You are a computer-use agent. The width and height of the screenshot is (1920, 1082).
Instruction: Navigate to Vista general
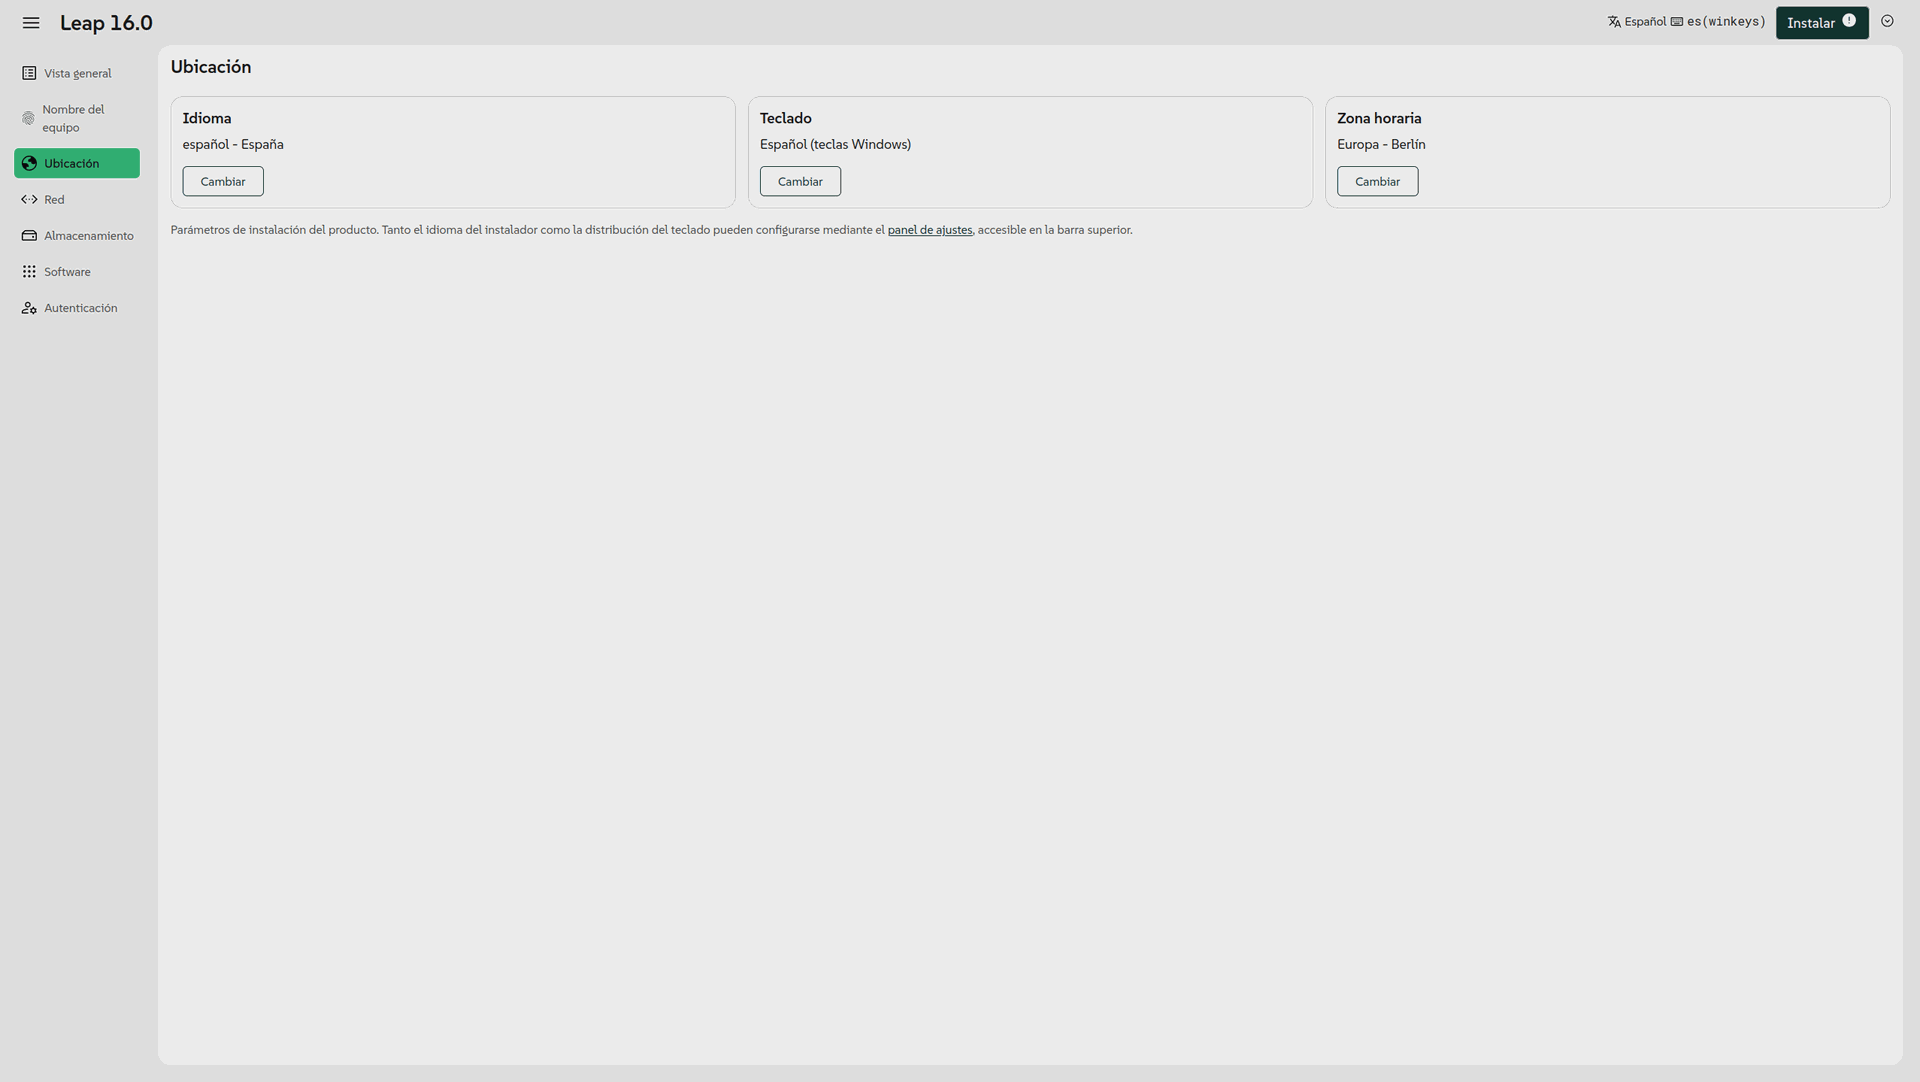[77, 73]
